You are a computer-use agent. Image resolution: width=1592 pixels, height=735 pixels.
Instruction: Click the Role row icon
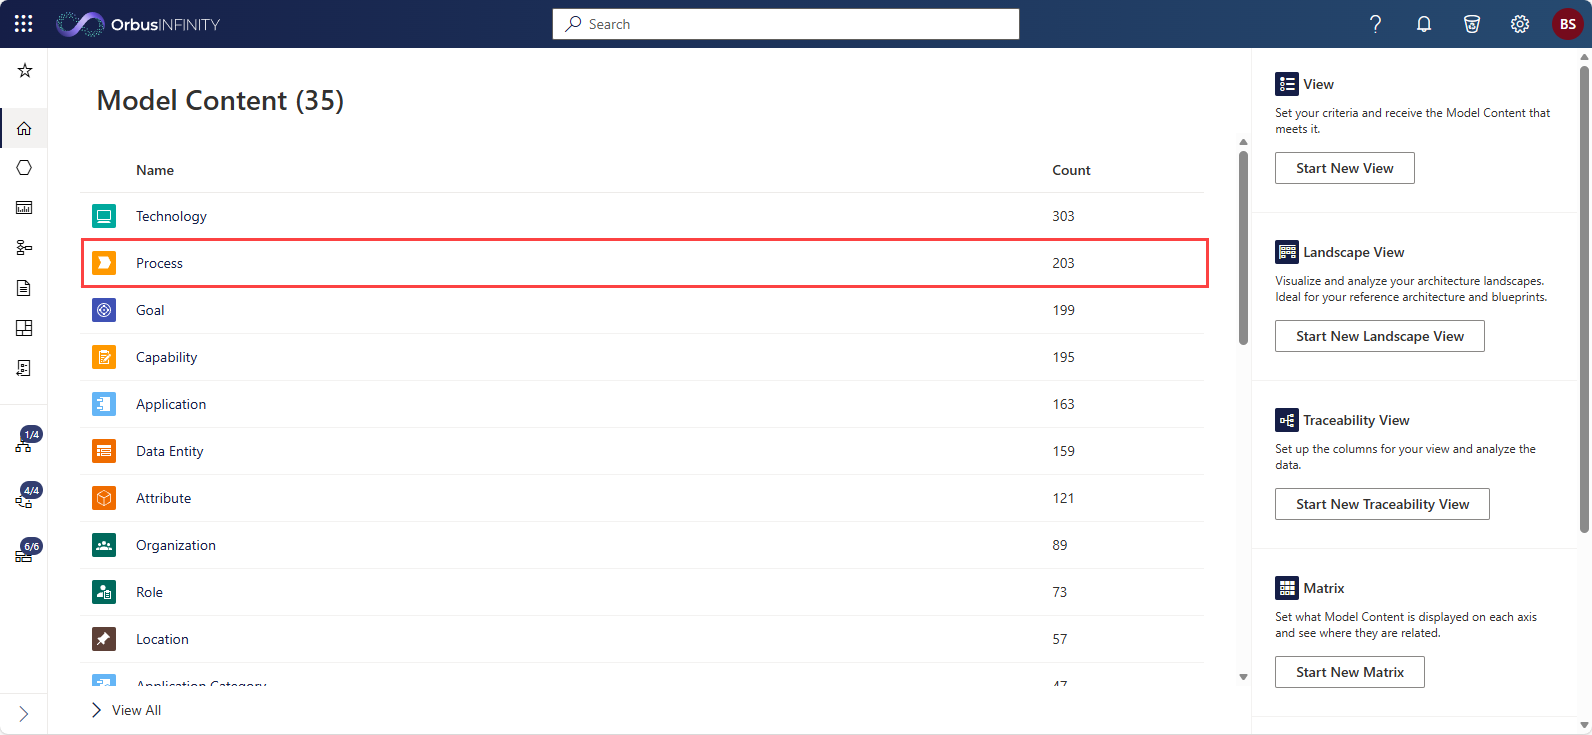(x=104, y=592)
